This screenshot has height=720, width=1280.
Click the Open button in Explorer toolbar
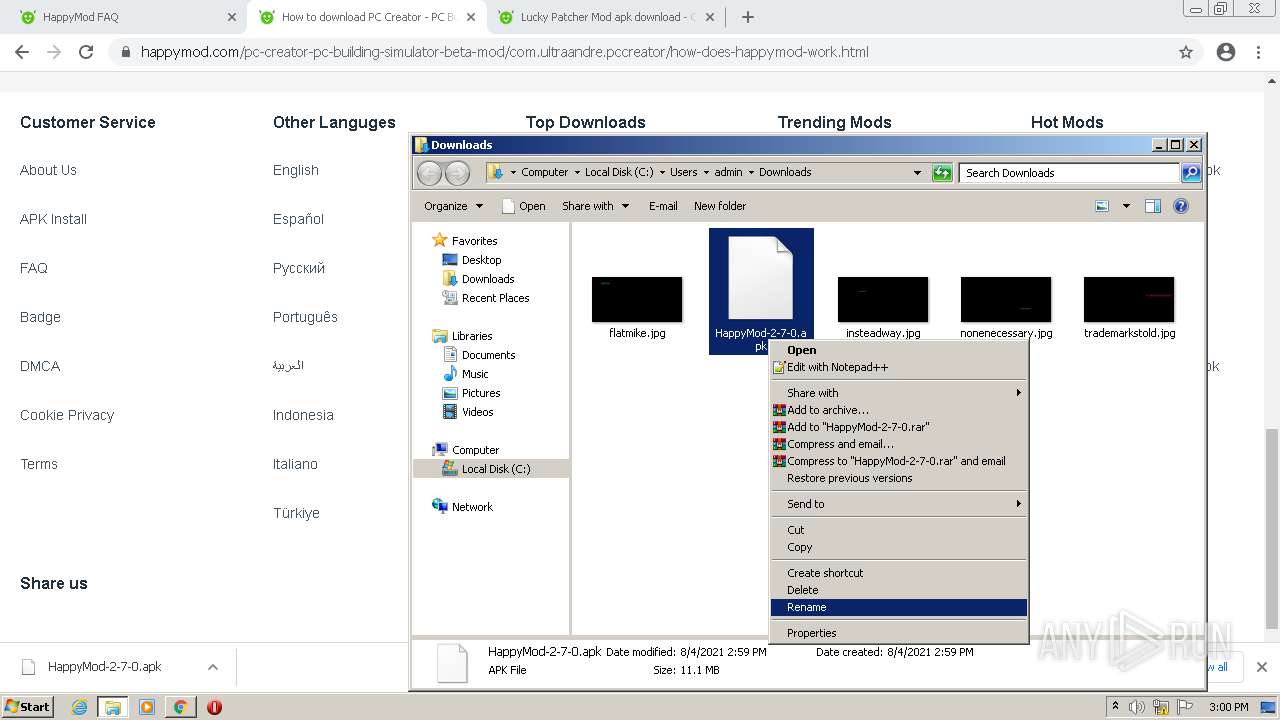(523, 206)
